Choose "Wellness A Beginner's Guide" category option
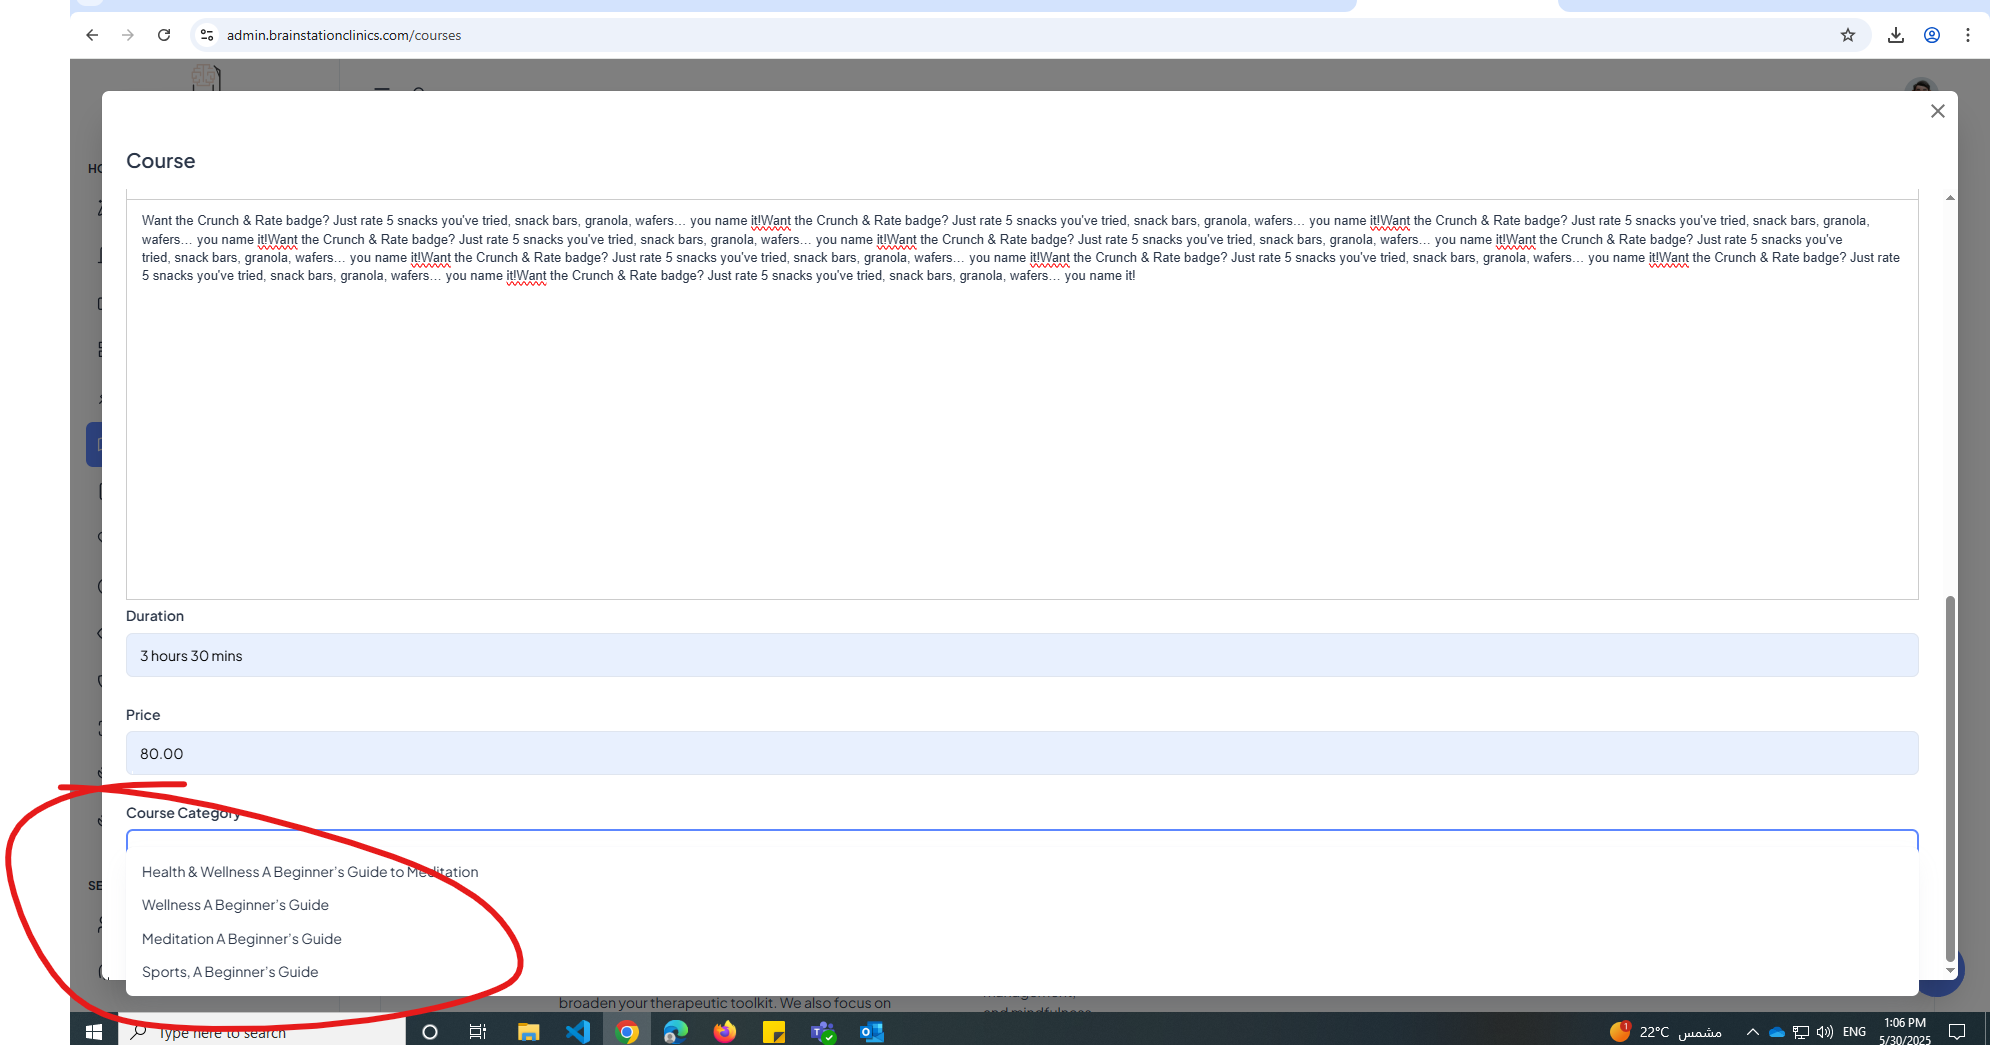This screenshot has width=1990, height=1045. [x=235, y=905]
